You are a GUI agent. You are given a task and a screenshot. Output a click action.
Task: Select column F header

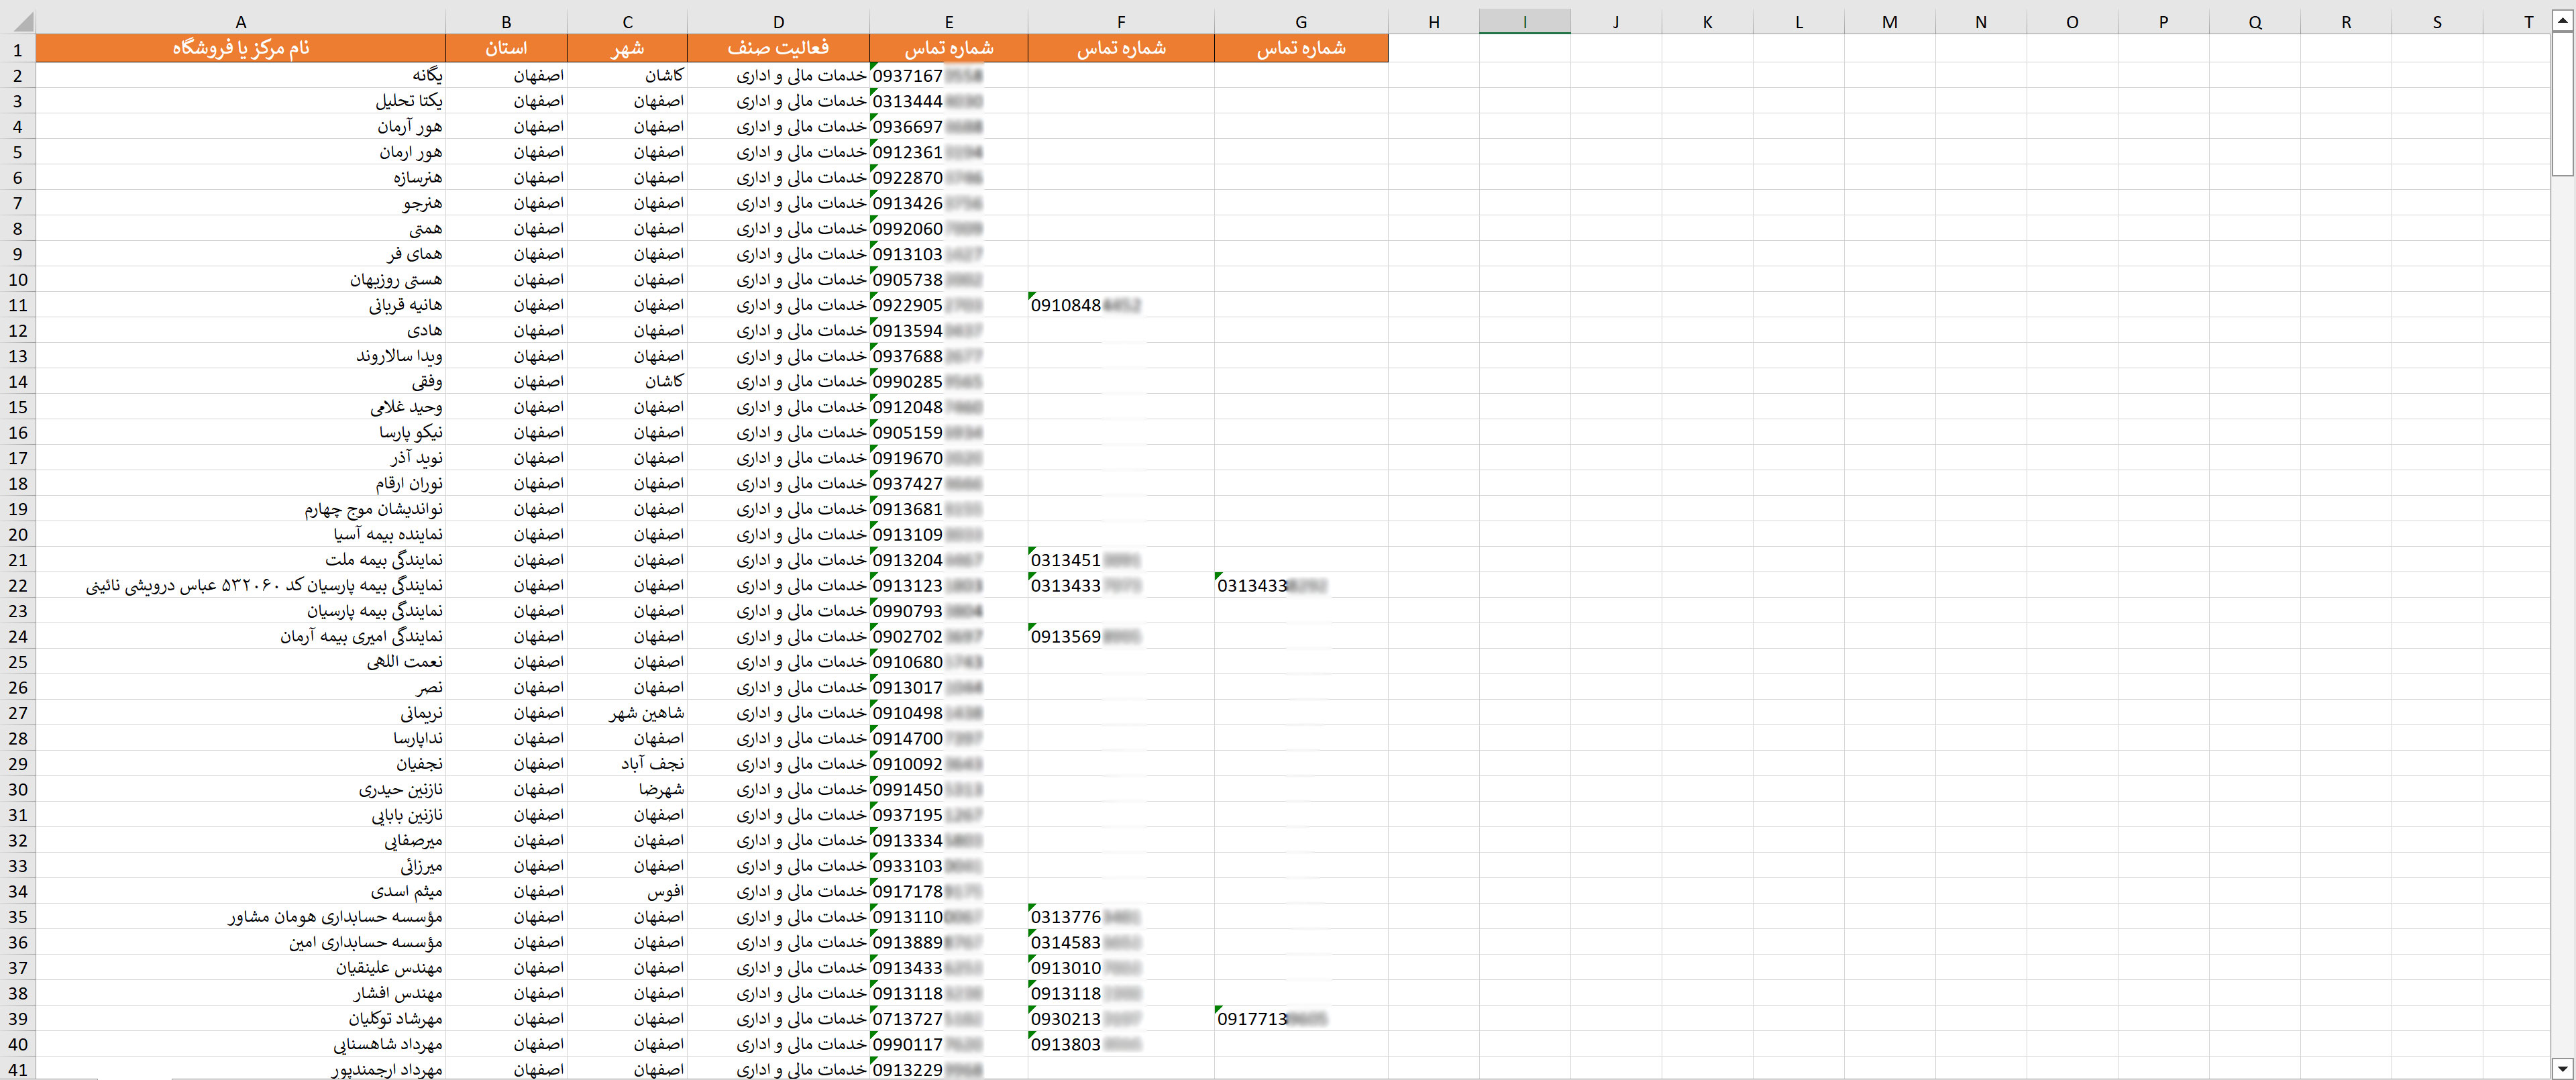(x=1121, y=22)
